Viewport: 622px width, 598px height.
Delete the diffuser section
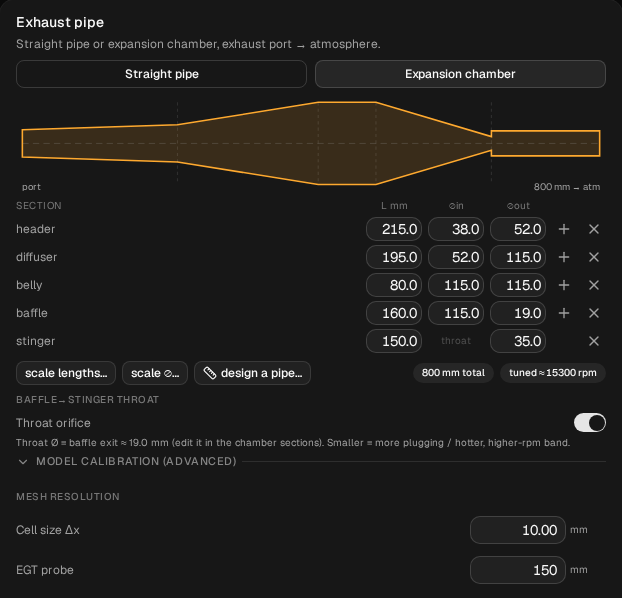[x=593, y=257]
